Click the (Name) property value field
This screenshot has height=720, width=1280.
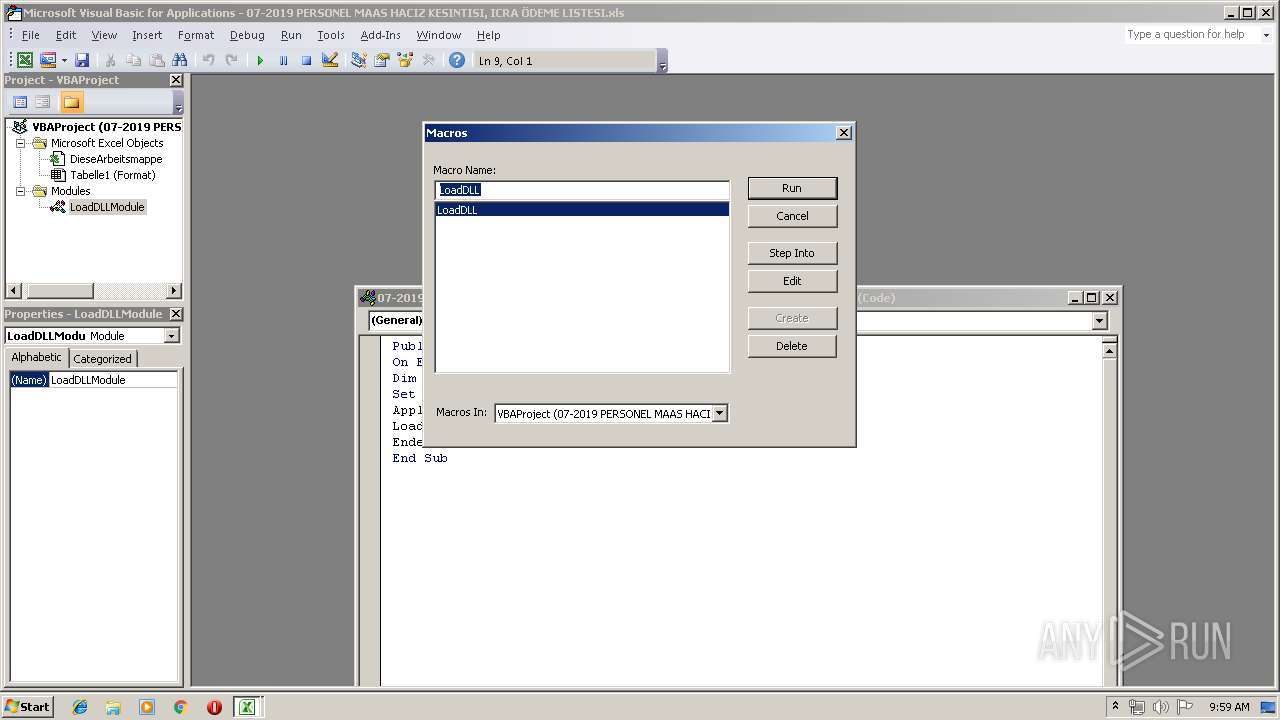(113, 380)
